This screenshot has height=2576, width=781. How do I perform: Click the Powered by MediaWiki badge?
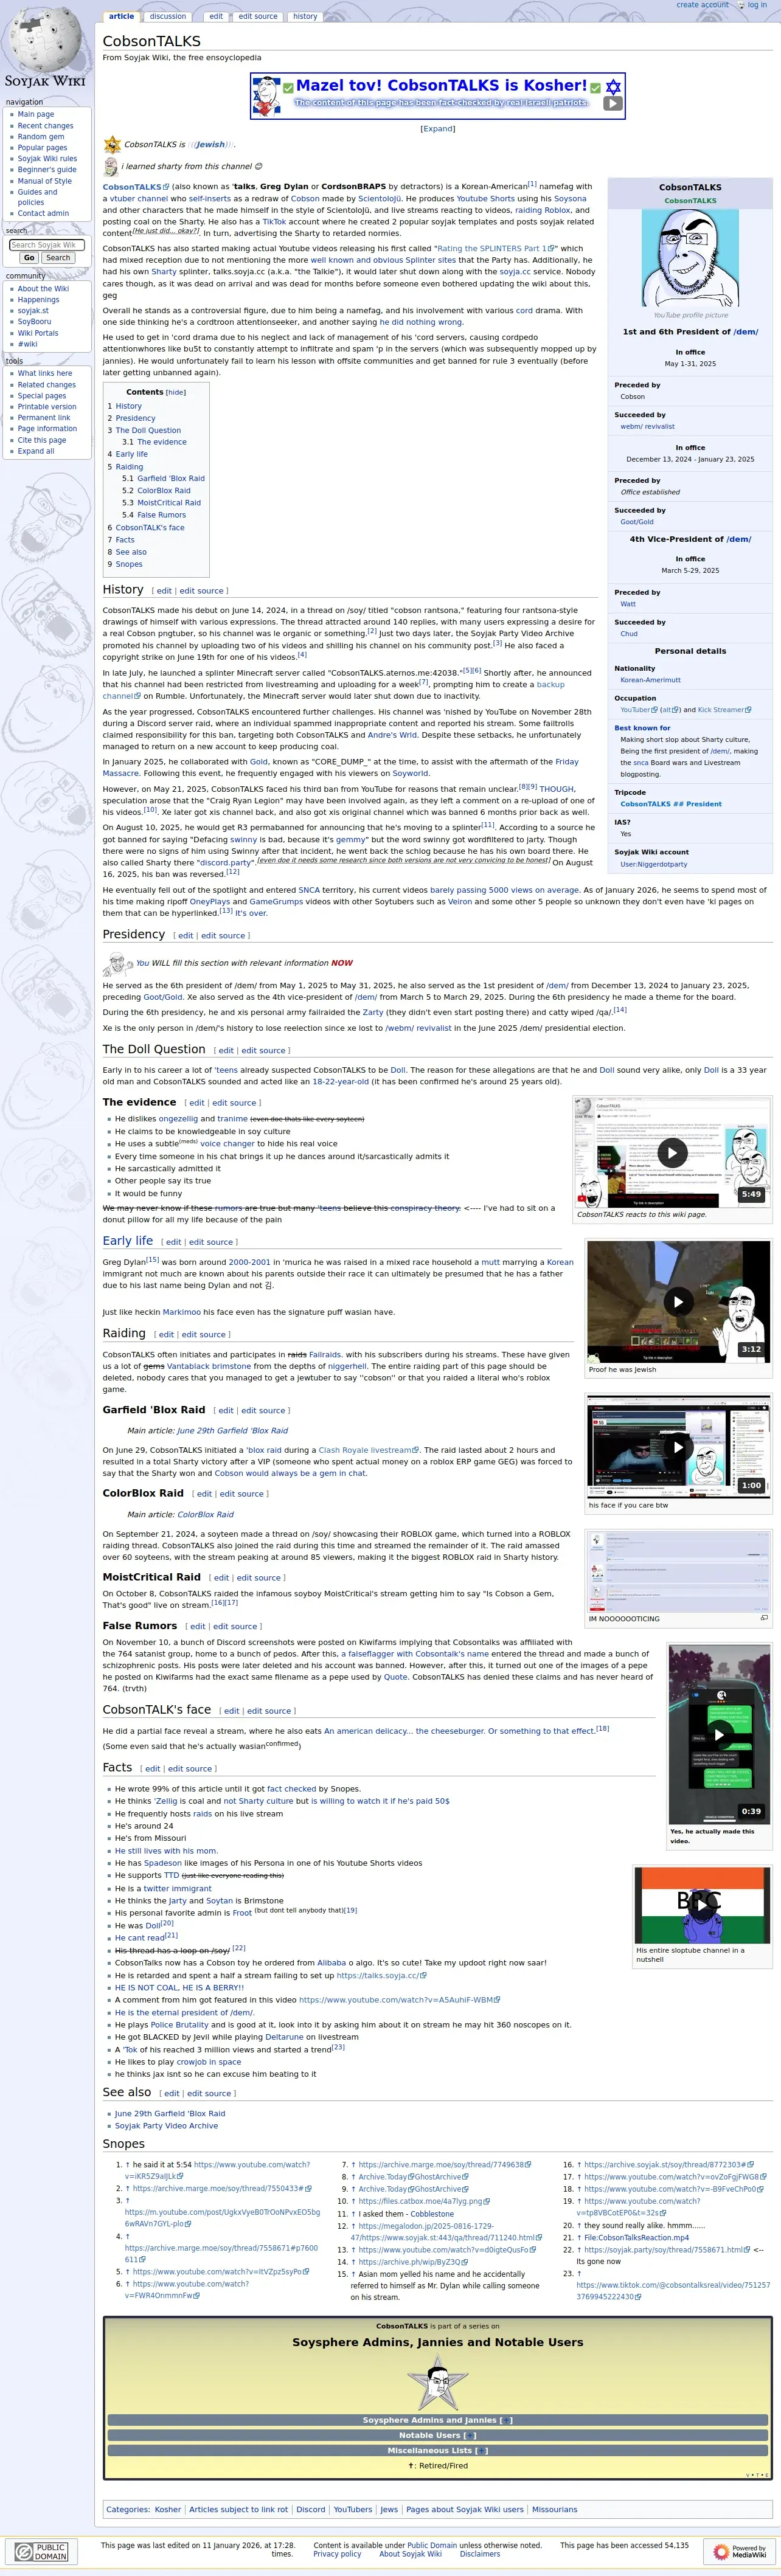click(739, 2551)
